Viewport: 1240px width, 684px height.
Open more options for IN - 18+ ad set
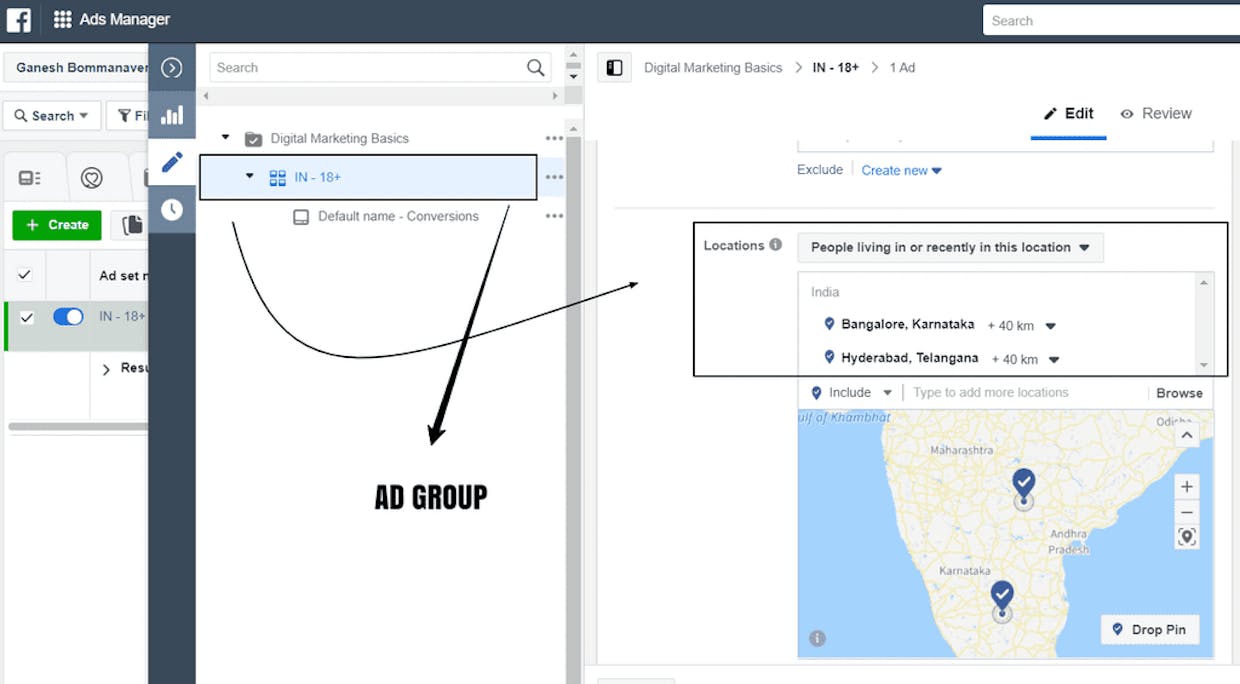(x=554, y=177)
